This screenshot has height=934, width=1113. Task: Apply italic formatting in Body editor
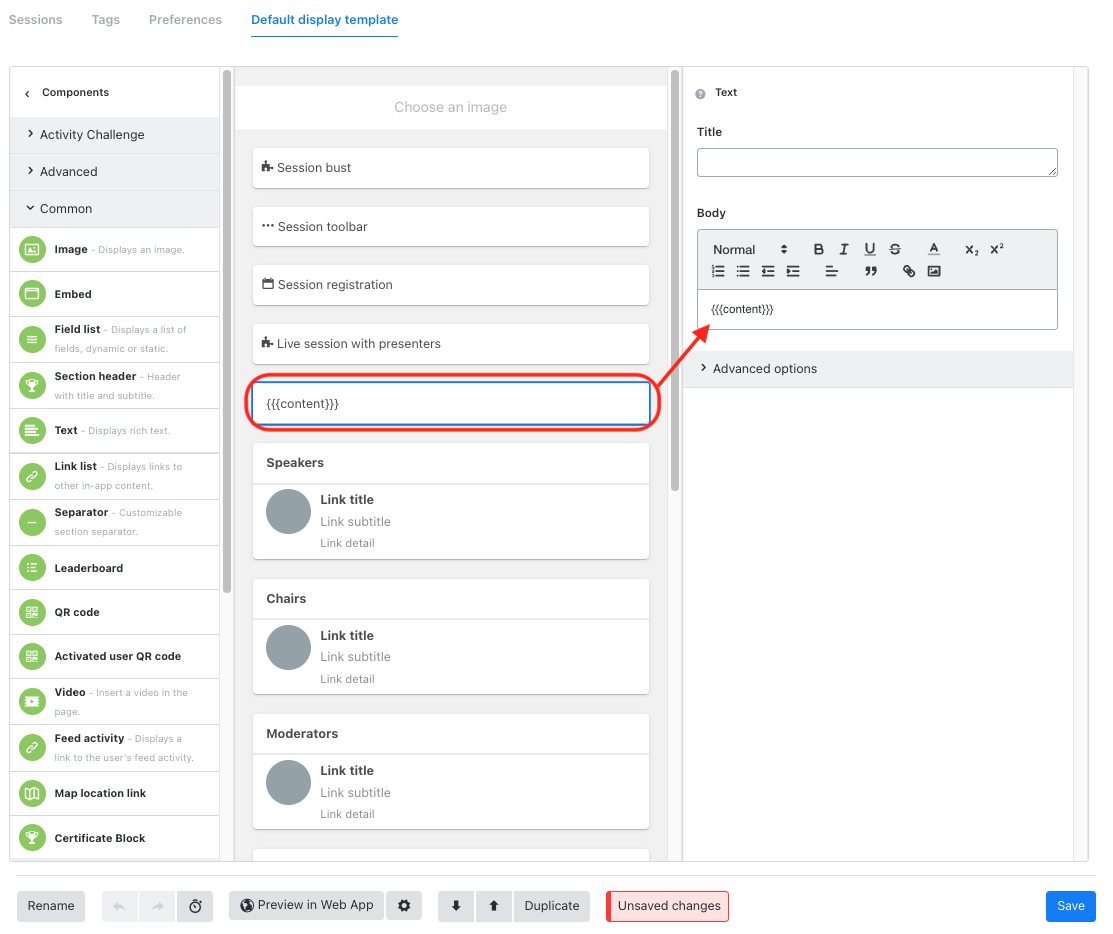844,249
